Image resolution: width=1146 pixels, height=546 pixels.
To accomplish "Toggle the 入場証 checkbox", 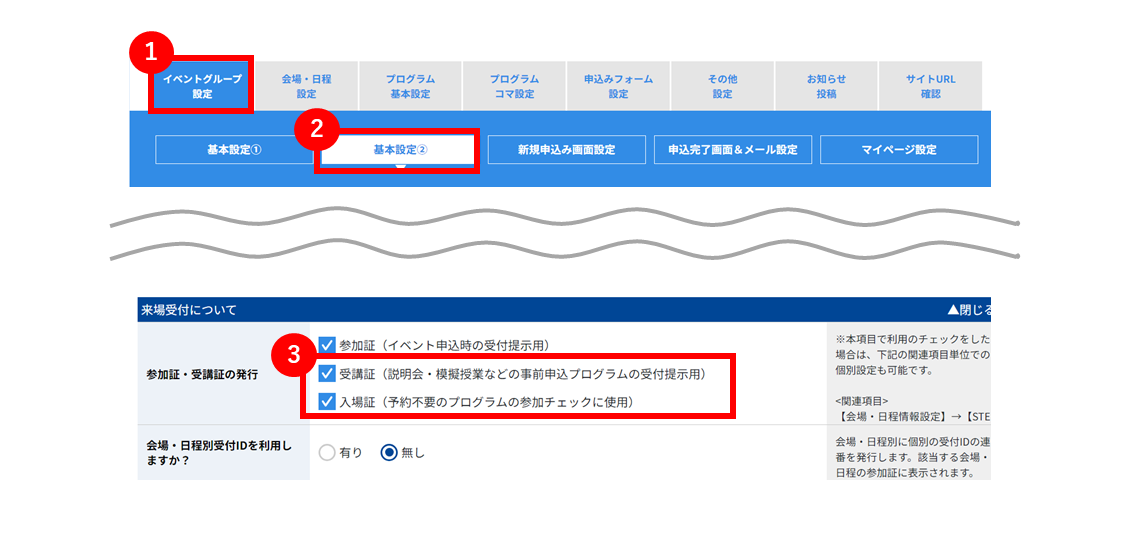I will click(327, 402).
